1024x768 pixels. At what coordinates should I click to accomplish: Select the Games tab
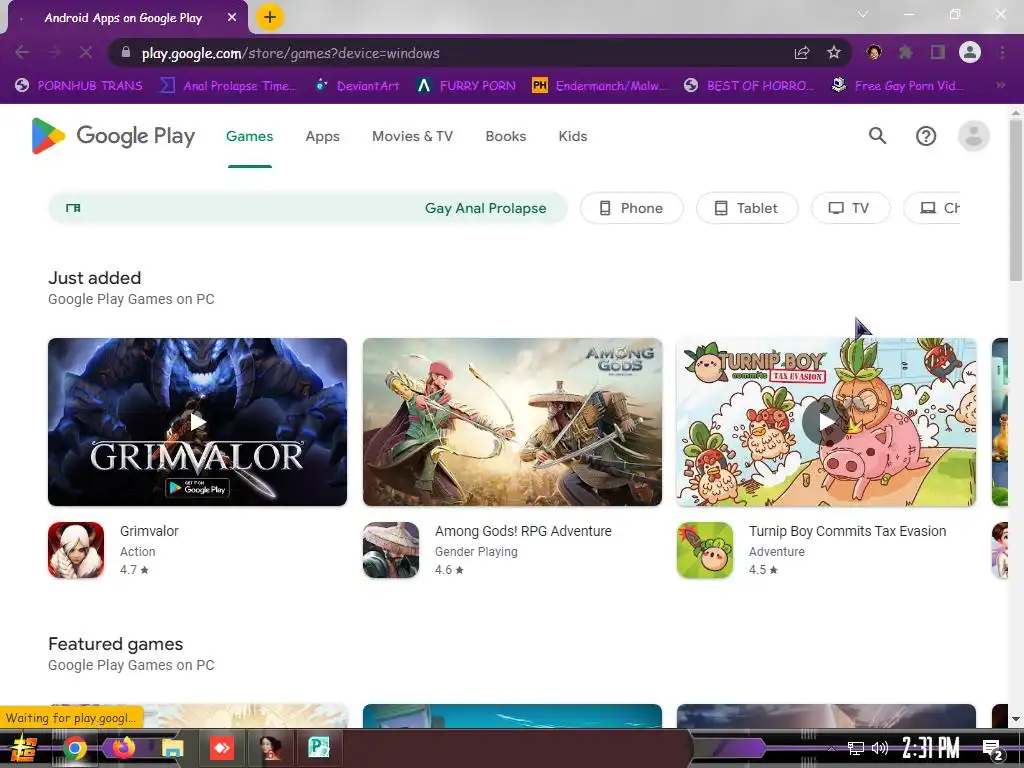click(x=249, y=136)
